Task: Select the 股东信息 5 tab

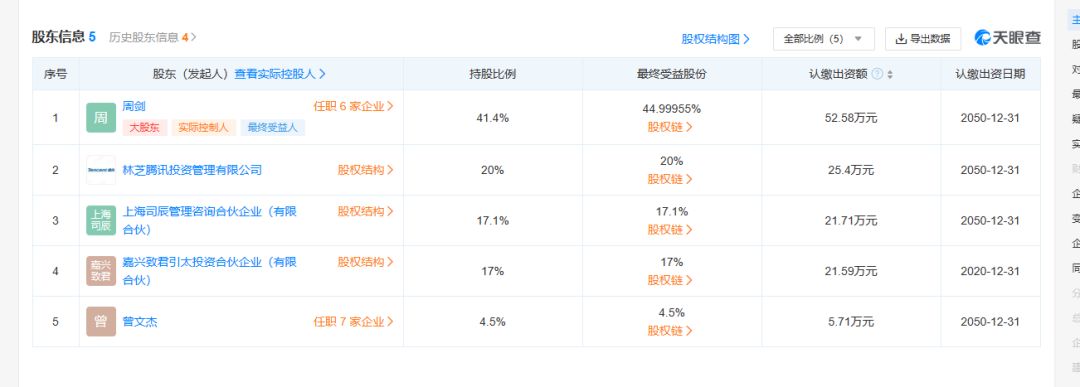Action: (x=63, y=37)
